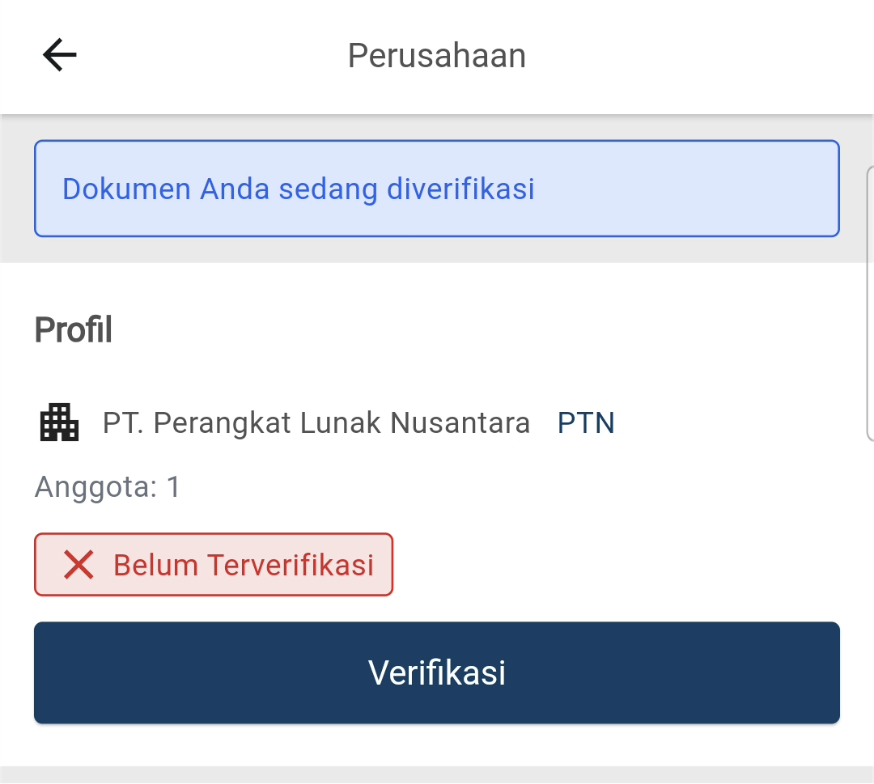Tap the back arrow icon
The width and height of the screenshot is (874, 784).
(60, 55)
